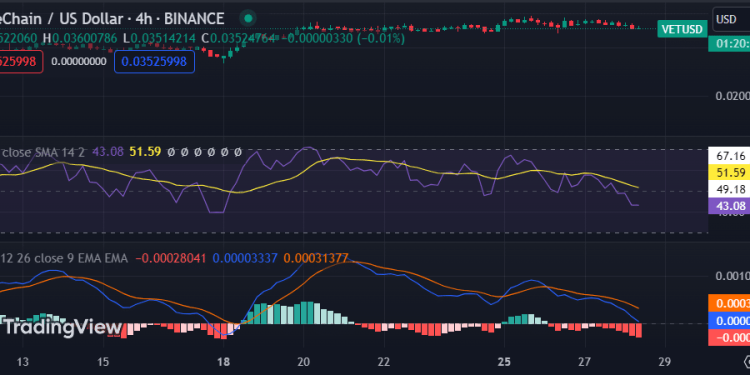Click the 0.0200 label on the price axis

coord(732,96)
